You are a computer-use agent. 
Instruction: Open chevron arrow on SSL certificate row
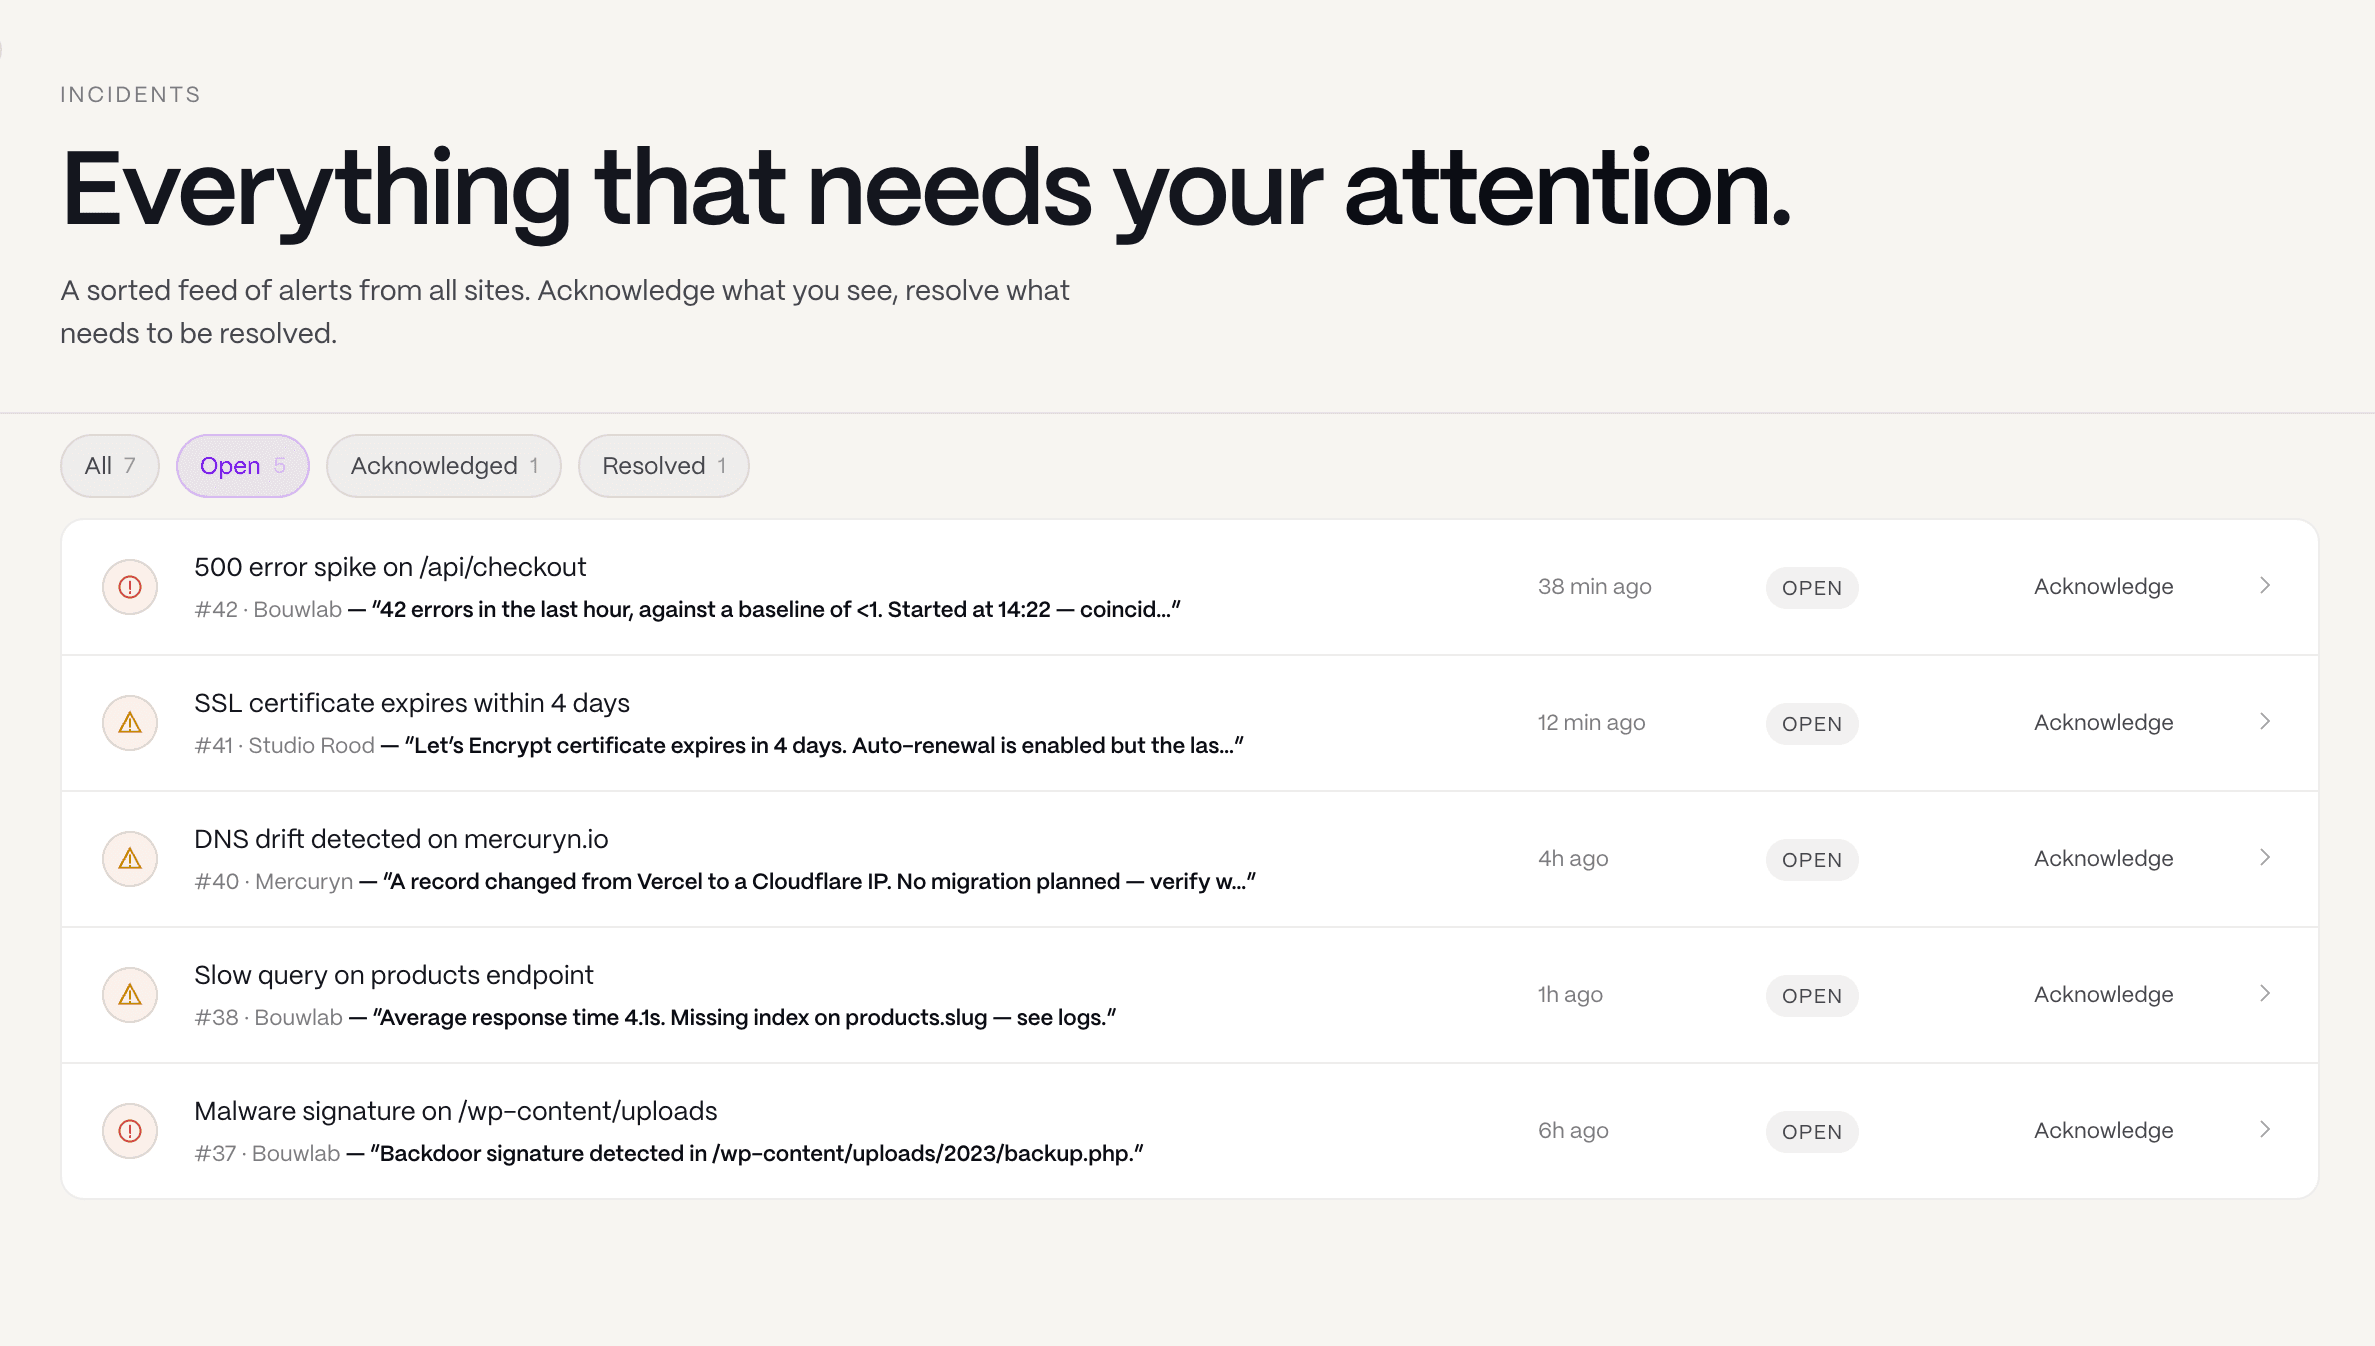pos(2265,722)
